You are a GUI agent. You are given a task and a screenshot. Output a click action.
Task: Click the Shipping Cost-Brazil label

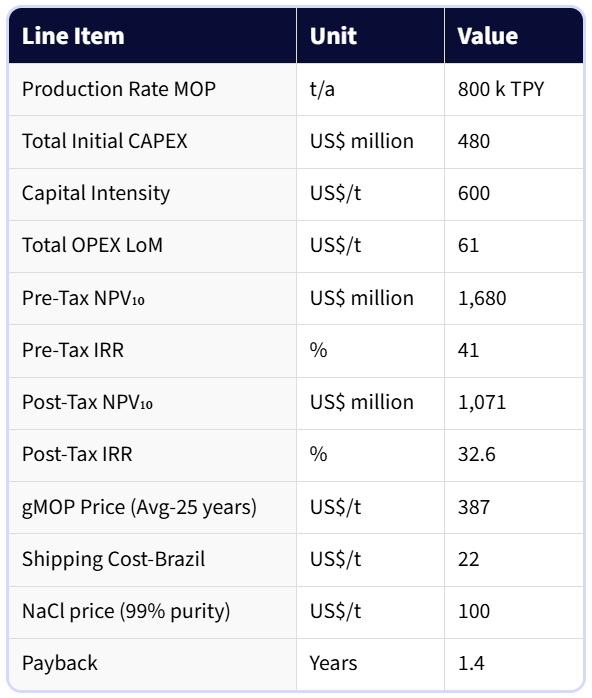(x=114, y=559)
